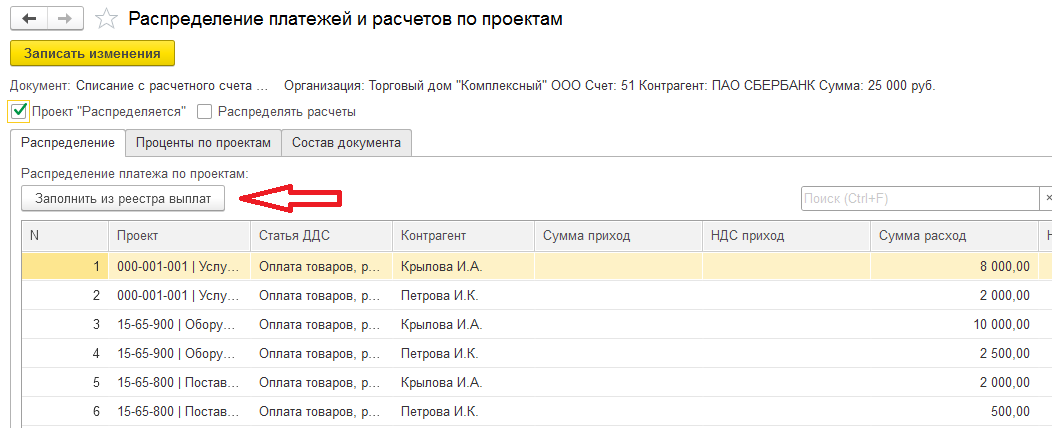The width and height of the screenshot is (1052, 428).
Task: Switch to the Распределение tab
Action: (x=67, y=143)
